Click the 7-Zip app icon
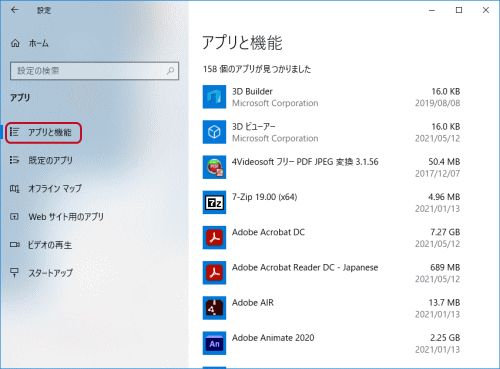The image size is (500, 369). click(x=214, y=202)
